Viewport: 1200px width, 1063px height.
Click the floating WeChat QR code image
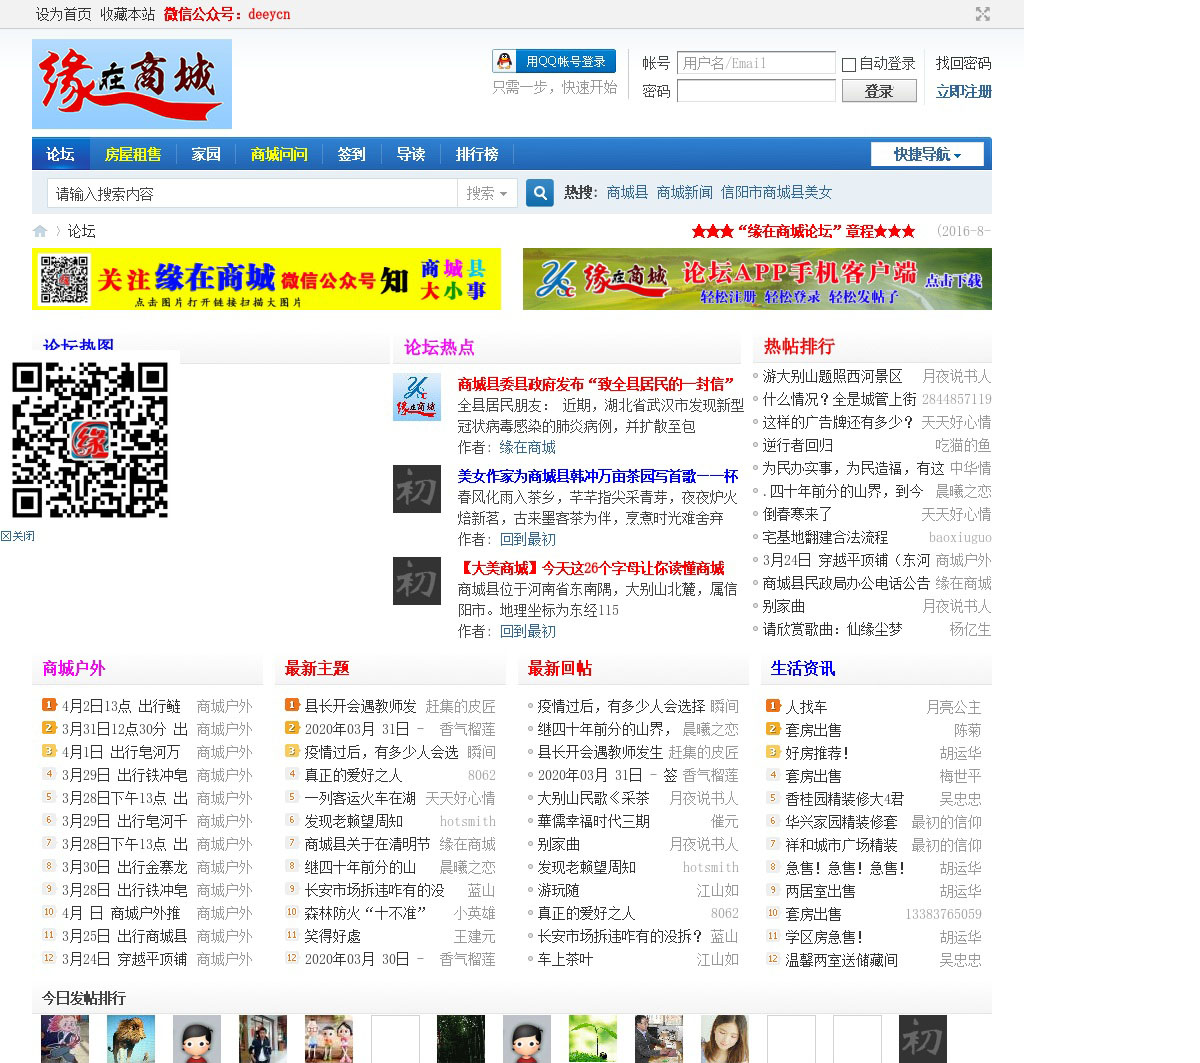(x=90, y=440)
